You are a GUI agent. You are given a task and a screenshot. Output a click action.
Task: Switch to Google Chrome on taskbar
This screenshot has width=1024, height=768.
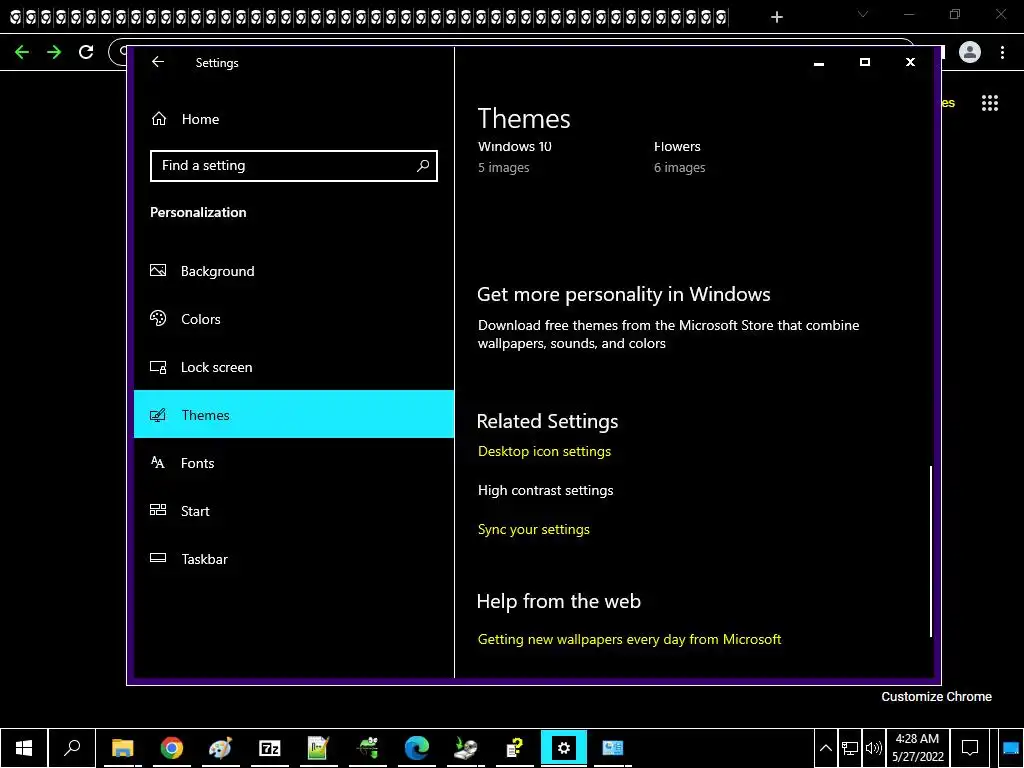tap(171, 748)
